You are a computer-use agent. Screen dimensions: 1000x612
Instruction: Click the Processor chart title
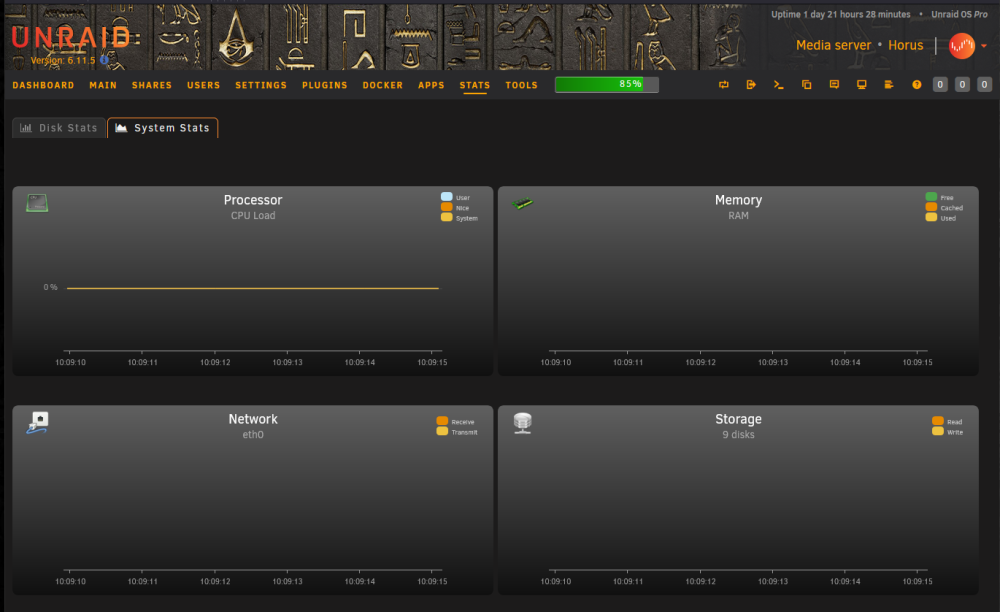253,200
